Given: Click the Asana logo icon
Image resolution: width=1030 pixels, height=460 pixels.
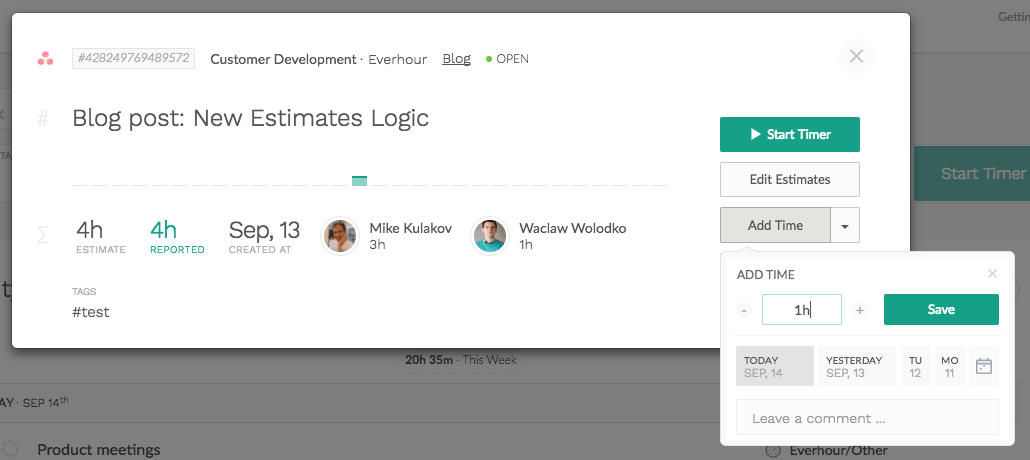Looking at the screenshot, I should click(45, 58).
